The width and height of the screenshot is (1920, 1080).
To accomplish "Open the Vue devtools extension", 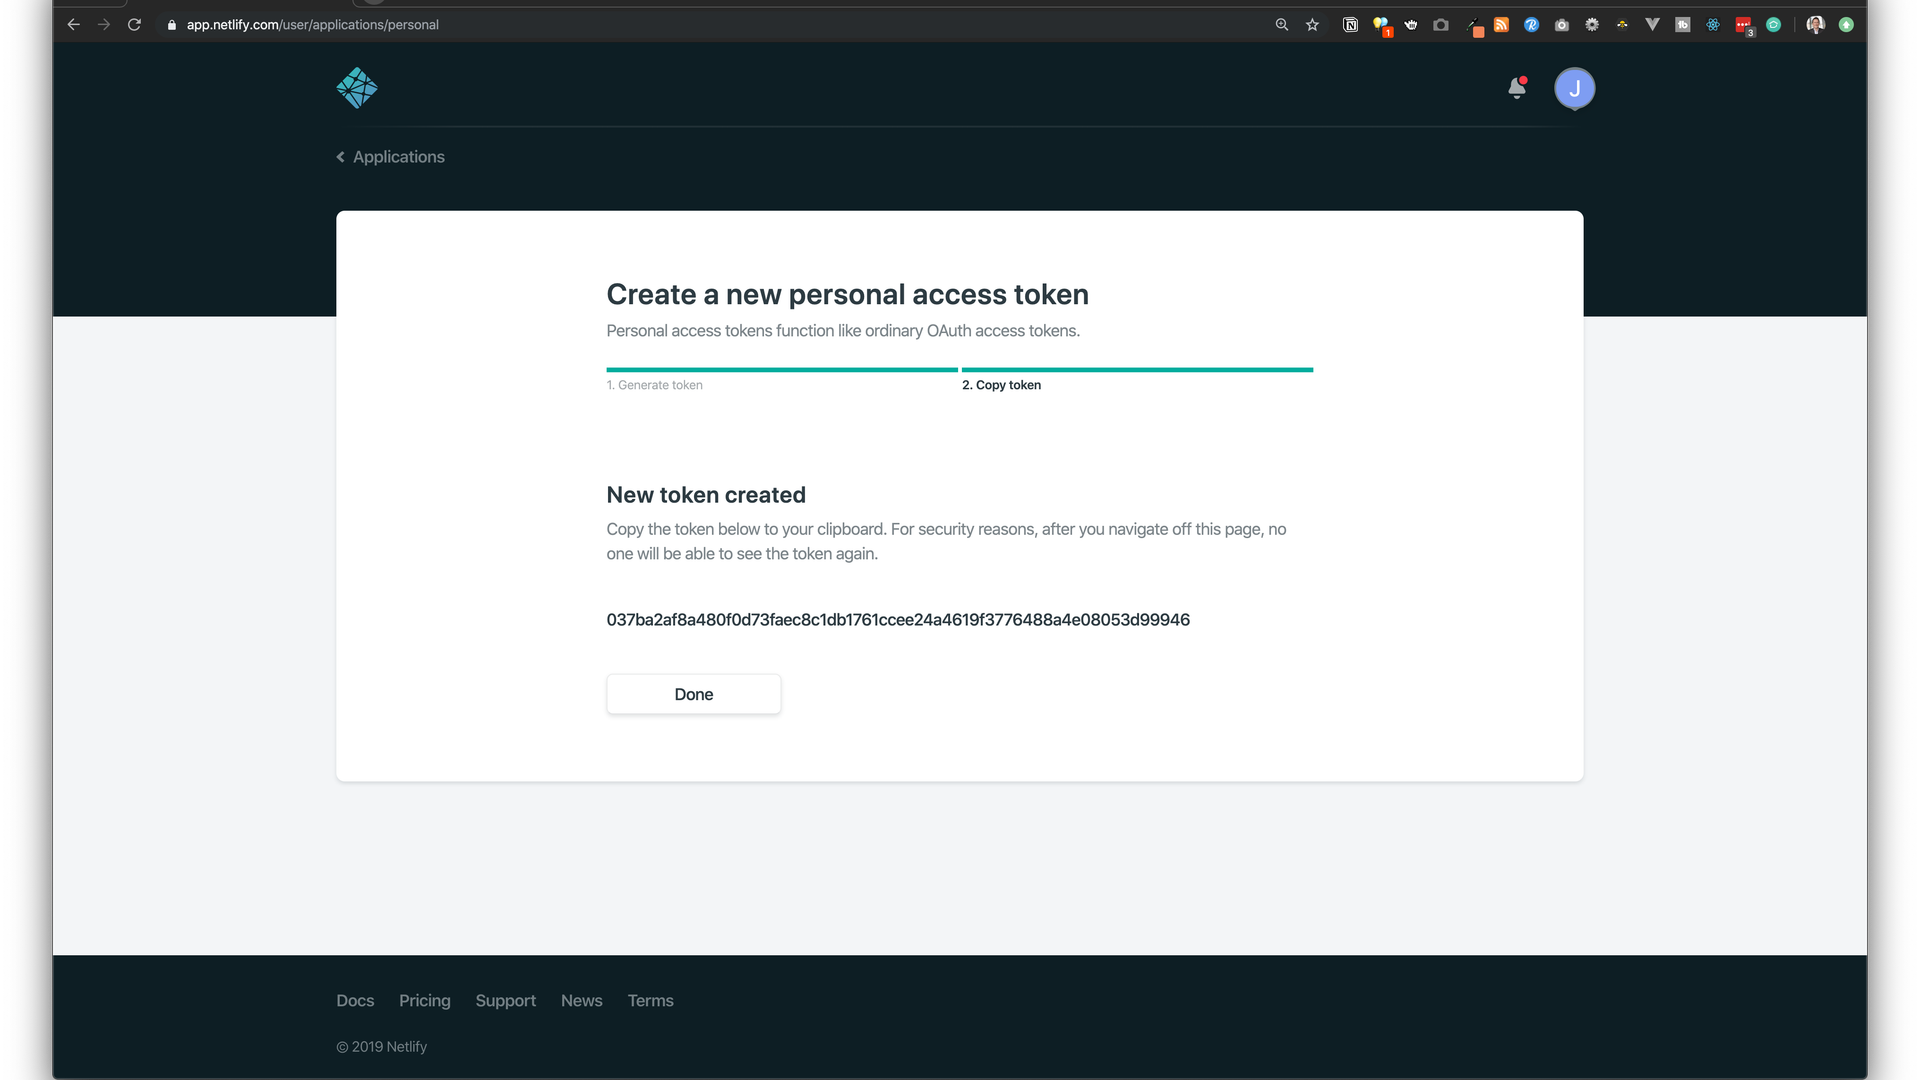I will pyautogui.click(x=1652, y=25).
